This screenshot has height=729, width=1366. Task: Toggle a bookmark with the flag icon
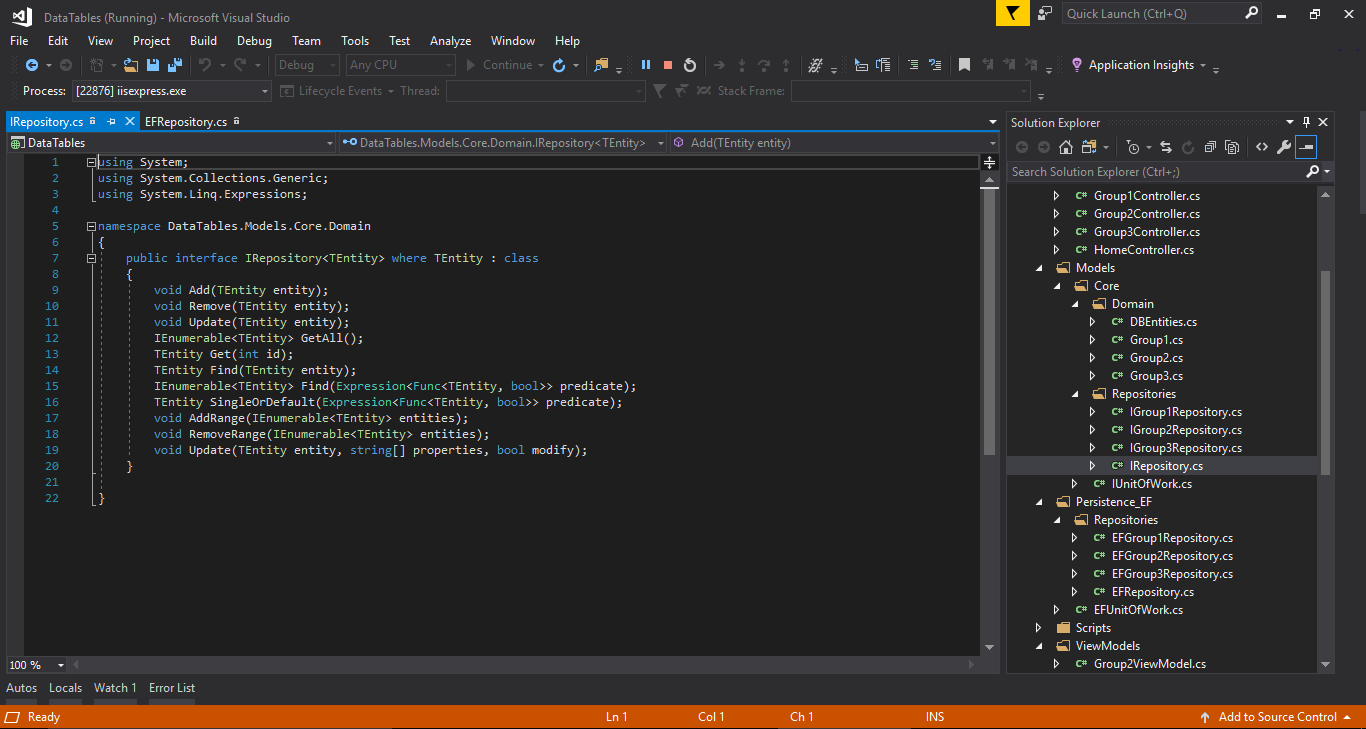coord(965,64)
